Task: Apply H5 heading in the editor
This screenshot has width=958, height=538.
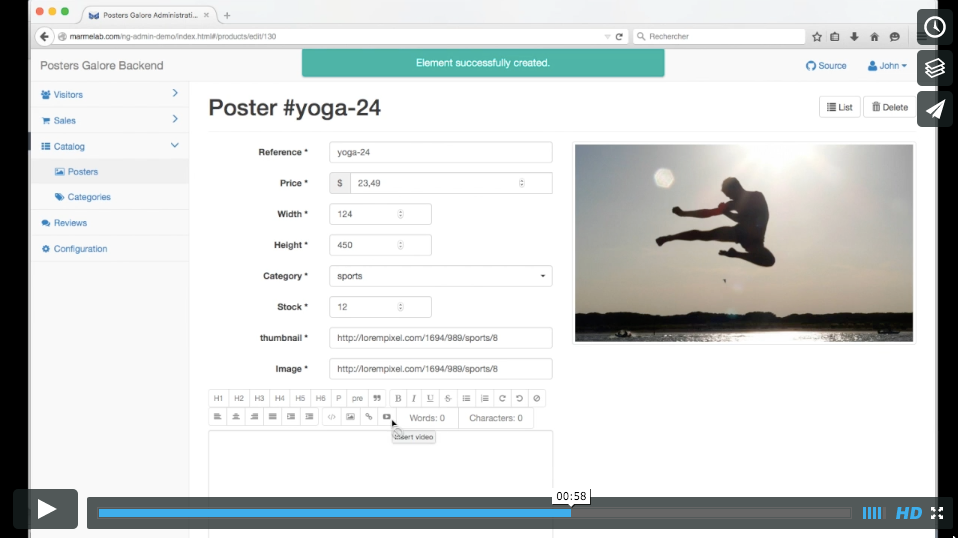Action: [300, 398]
